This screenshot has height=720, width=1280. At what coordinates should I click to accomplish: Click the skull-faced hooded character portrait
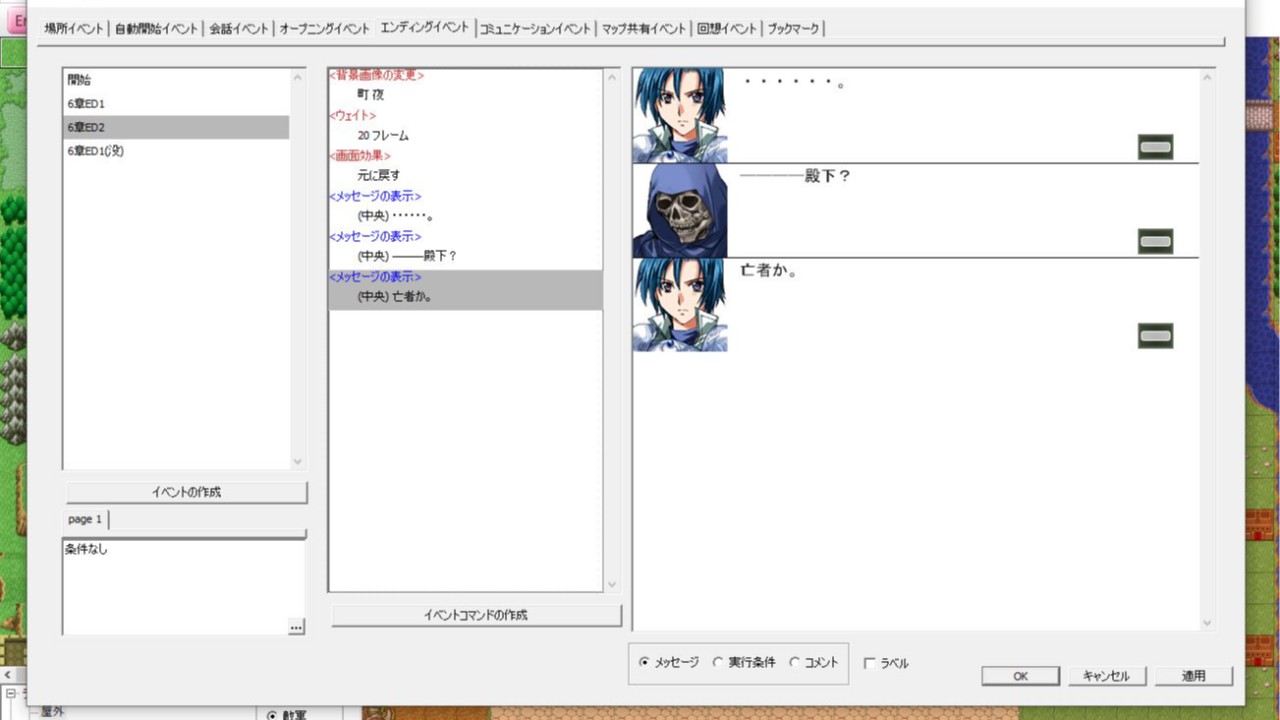(x=680, y=207)
